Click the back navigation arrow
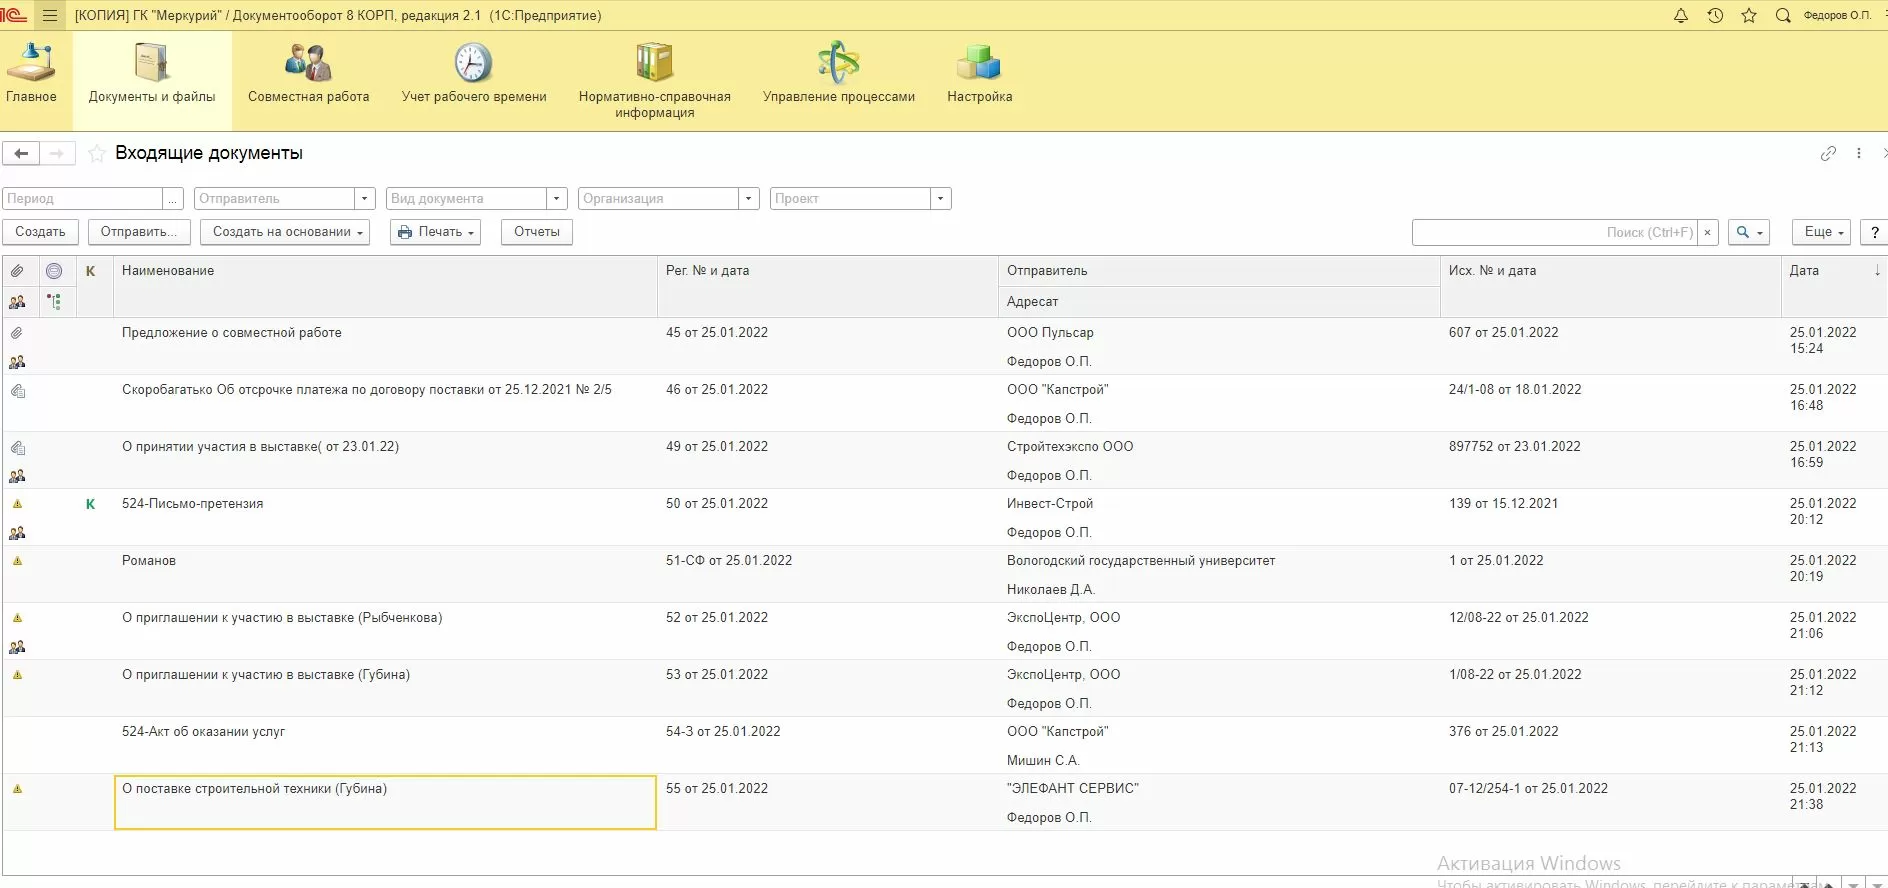This screenshot has height=888, width=1888. pos(21,154)
